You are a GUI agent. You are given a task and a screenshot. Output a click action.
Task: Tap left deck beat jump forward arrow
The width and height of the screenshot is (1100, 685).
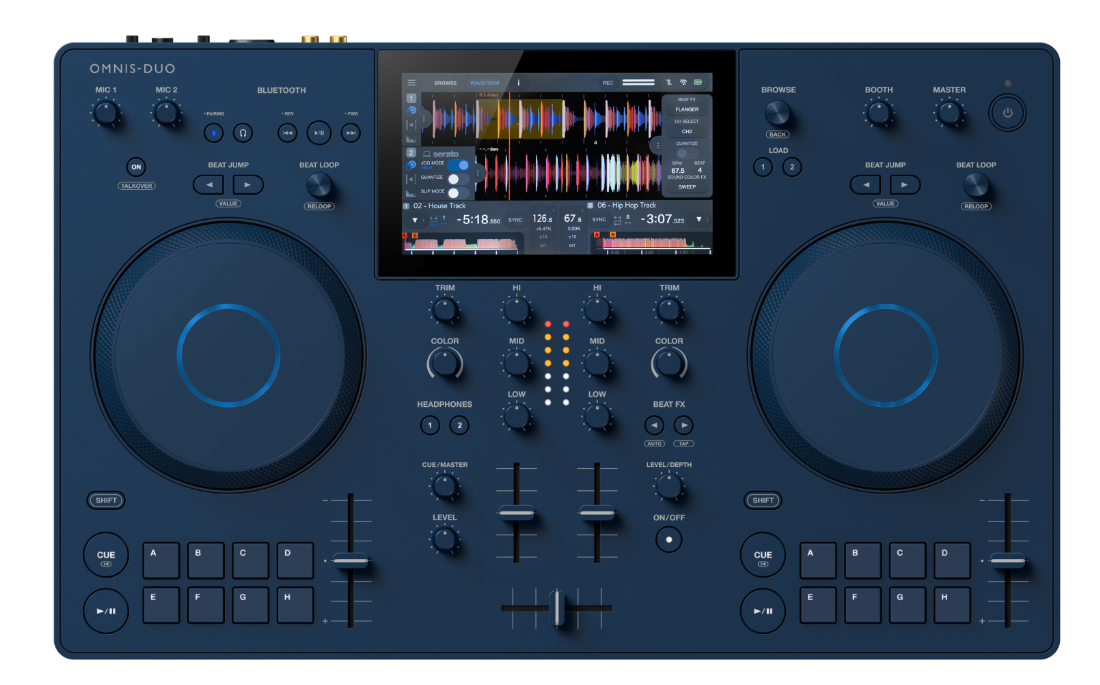point(248,185)
